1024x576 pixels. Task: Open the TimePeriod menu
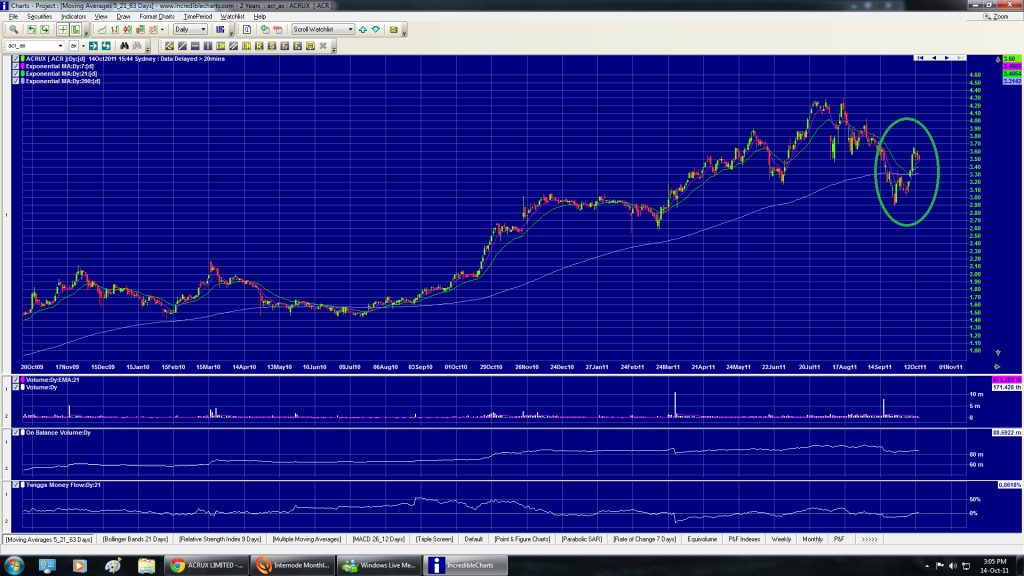point(198,16)
